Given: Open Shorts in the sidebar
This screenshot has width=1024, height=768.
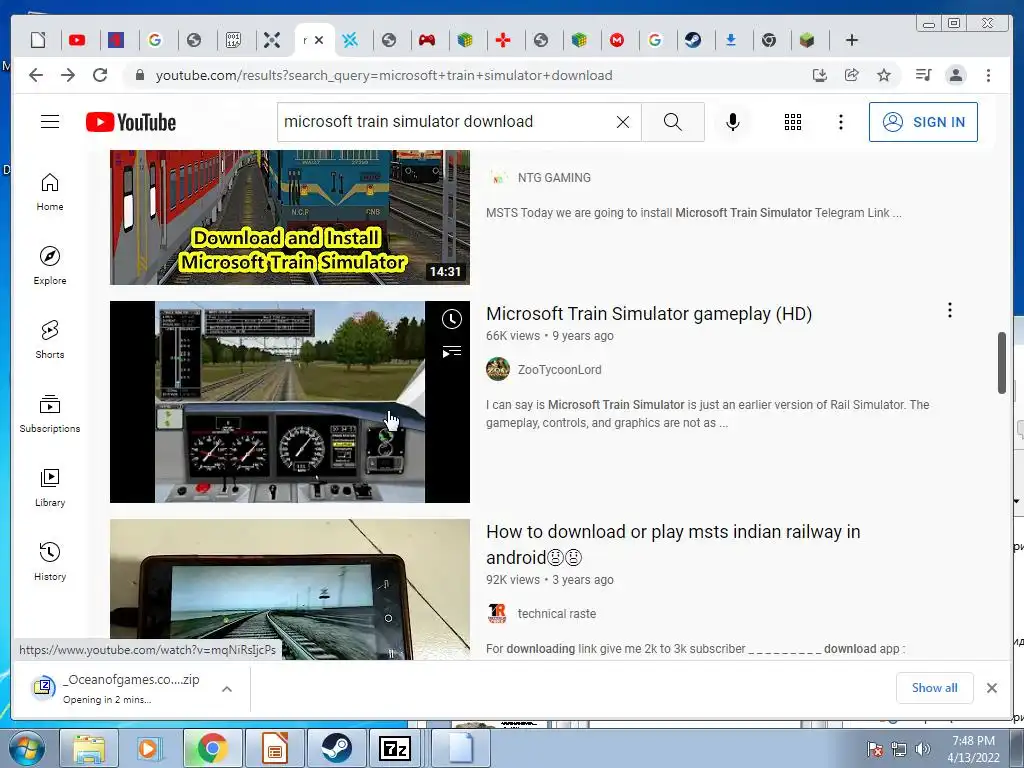Looking at the screenshot, I should tap(50, 340).
